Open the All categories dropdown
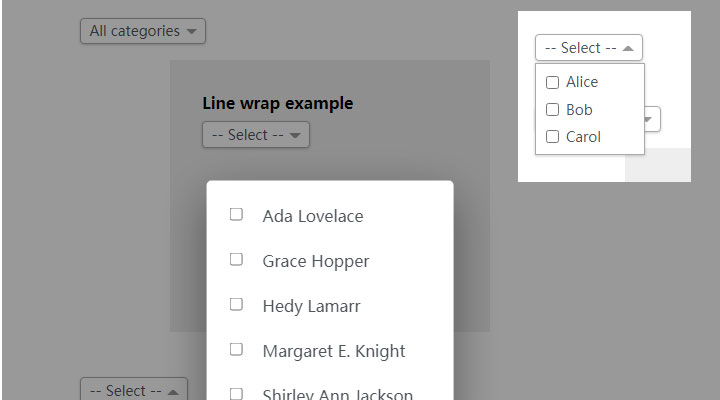720x400 pixels. pos(143,31)
